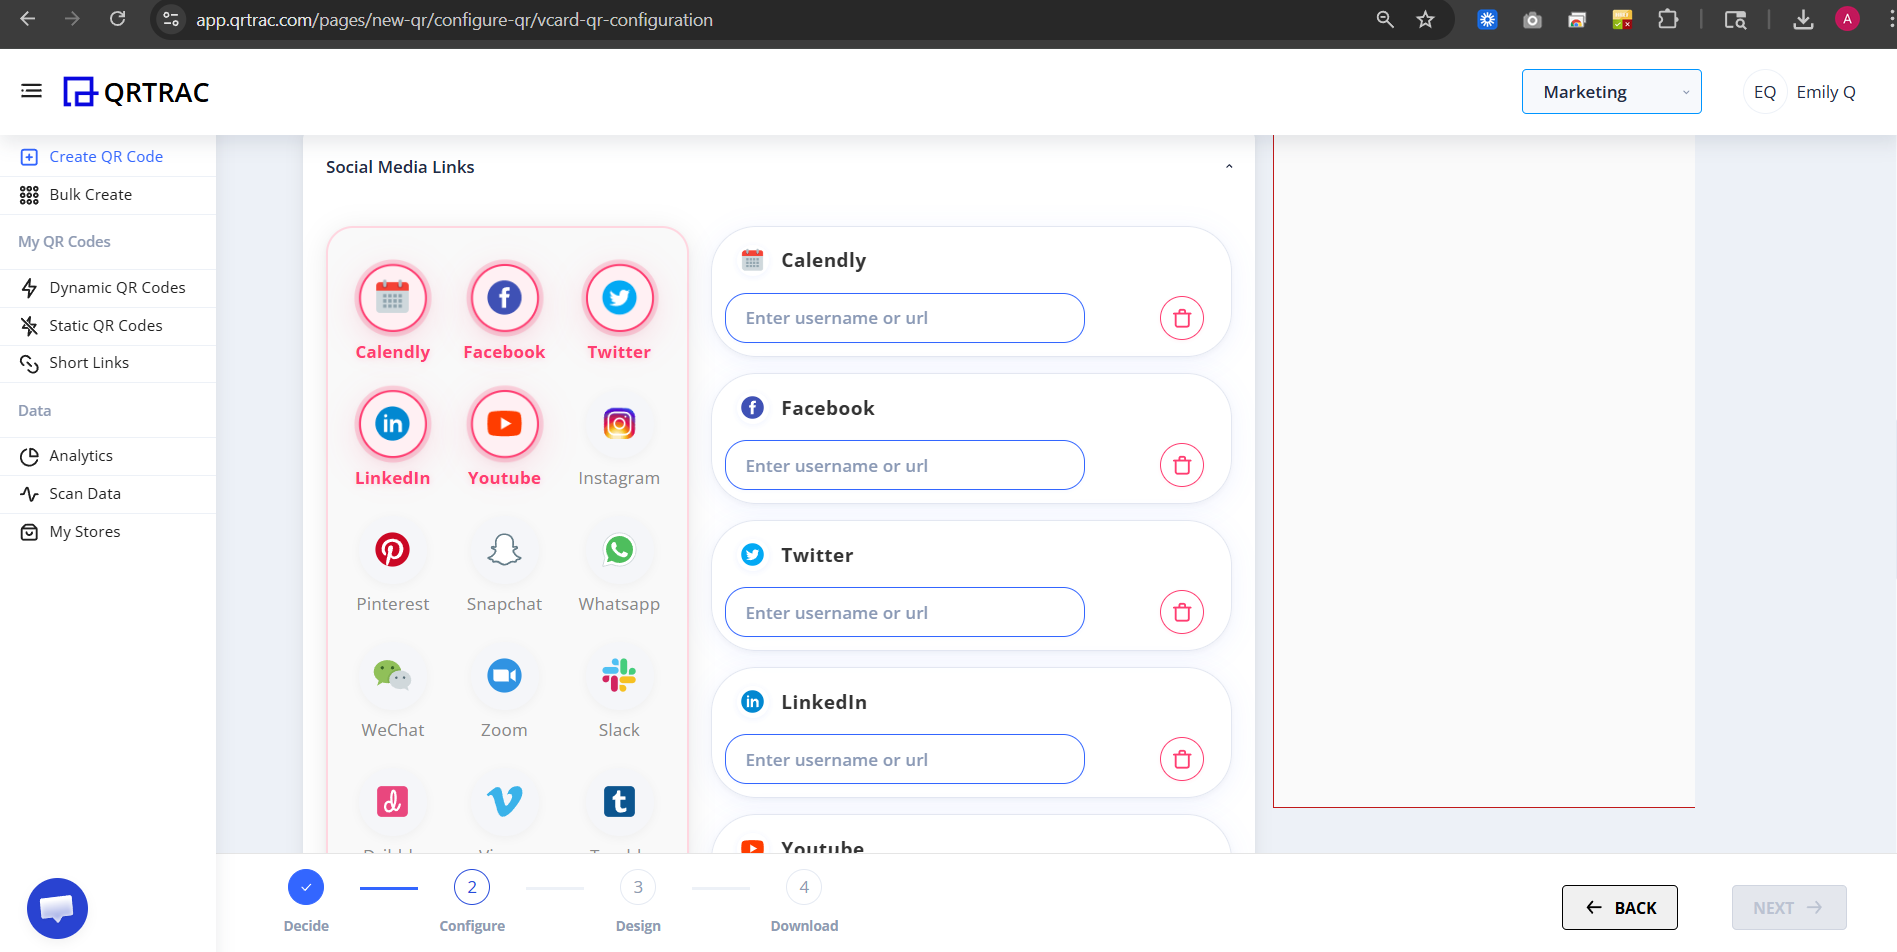The height and width of the screenshot is (952, 1897).
Task: Open Dynamic QR Codes section
Action: (117, 287)
